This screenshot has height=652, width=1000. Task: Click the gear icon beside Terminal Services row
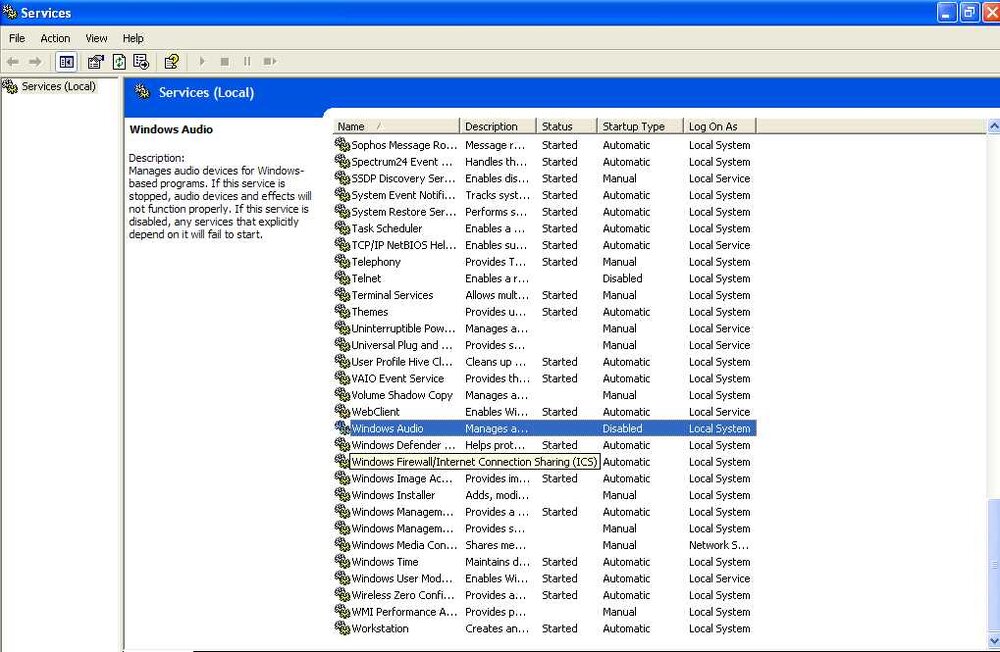342,295
